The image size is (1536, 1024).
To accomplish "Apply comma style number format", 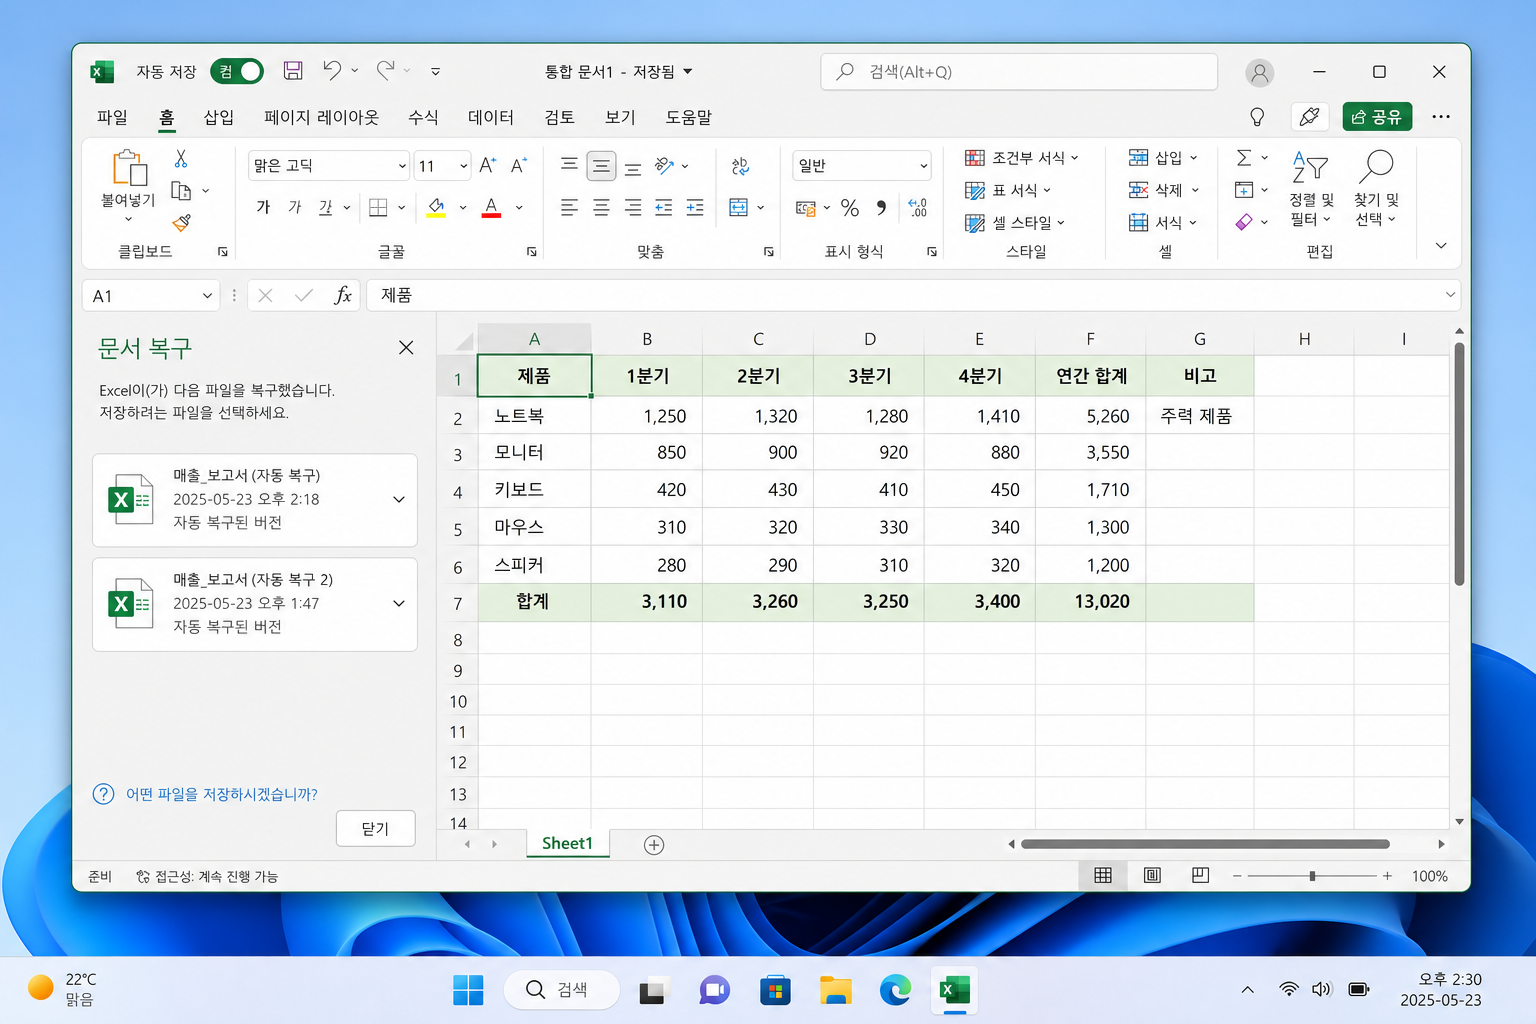I will pos(881,207).
